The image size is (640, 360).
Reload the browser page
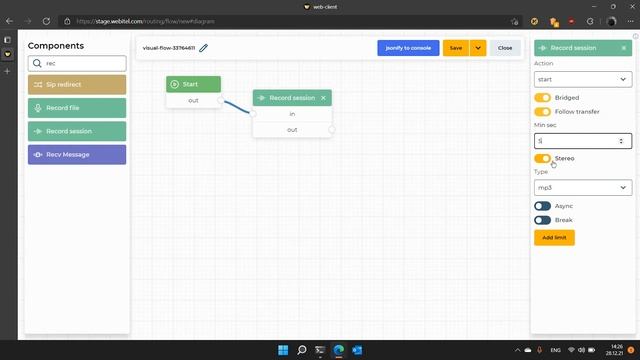pyautogui.click(x=46, y=21)
